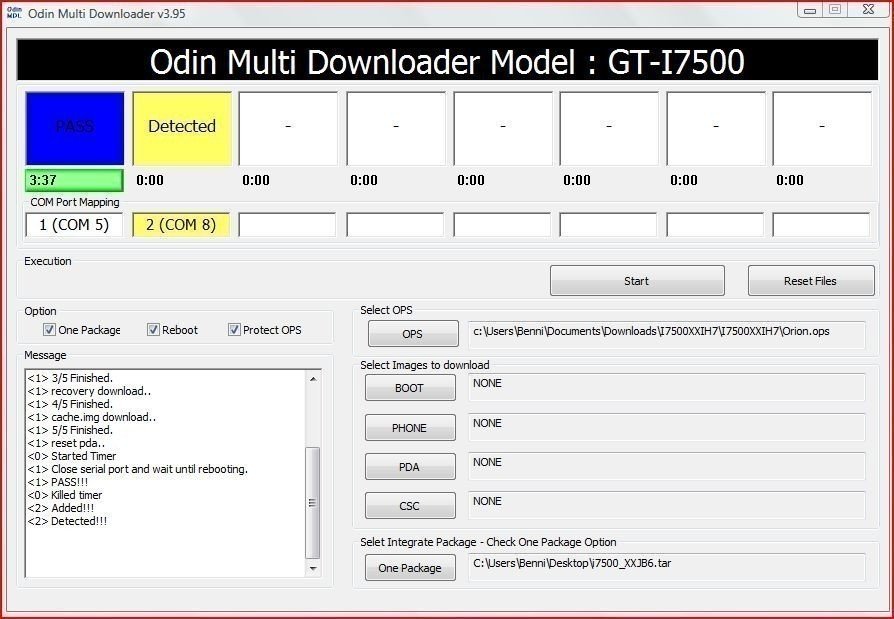Close the Odin Multi Downloader window
Image resolution: width=894 pixels, height=619 pixels.
tap(868, 9)
